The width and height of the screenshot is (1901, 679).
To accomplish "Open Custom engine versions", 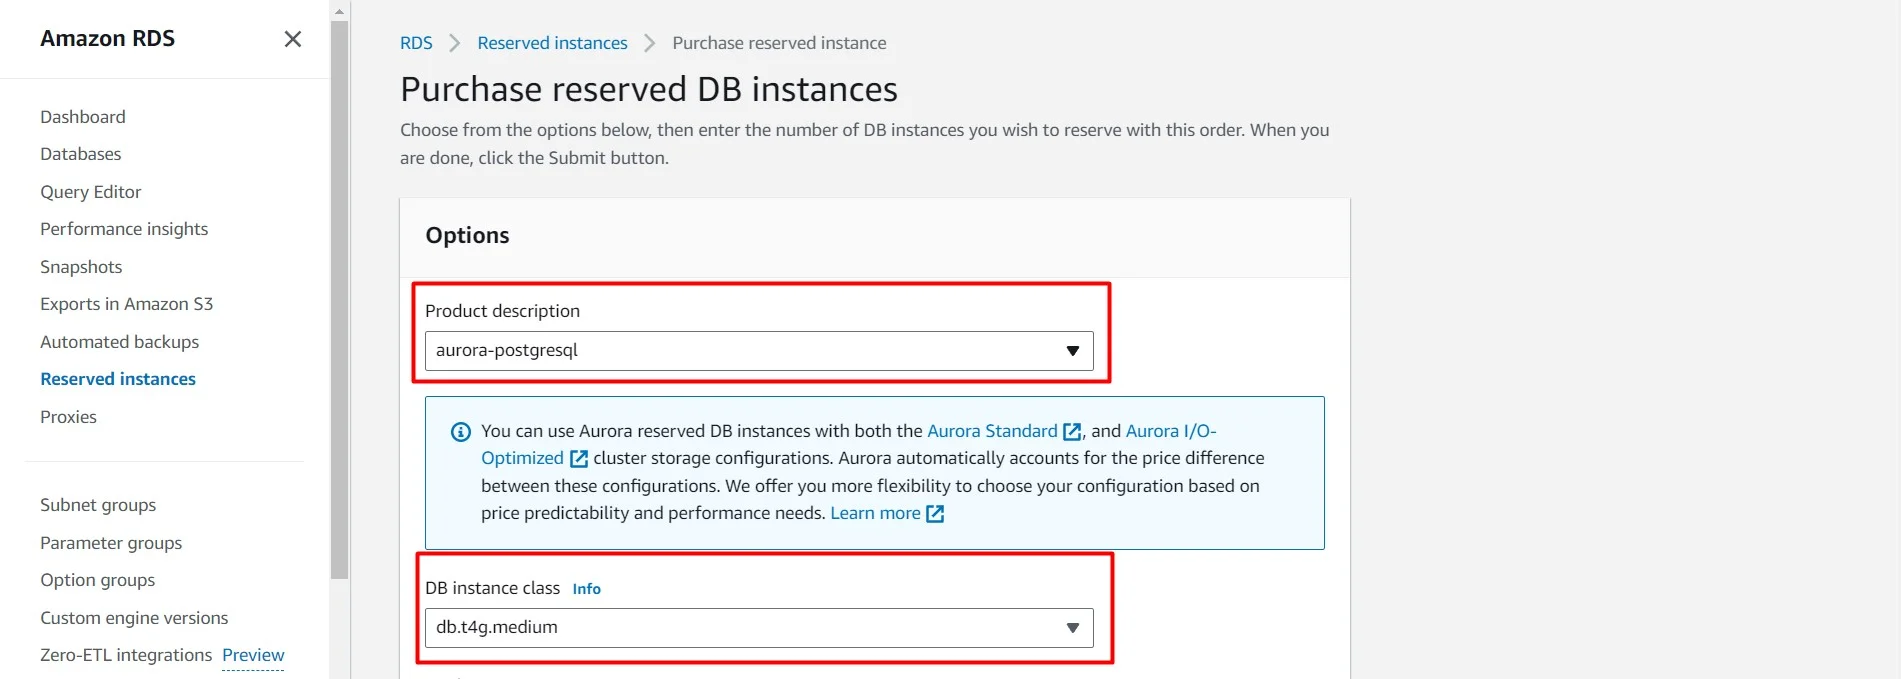I will [x=134, y=618].
